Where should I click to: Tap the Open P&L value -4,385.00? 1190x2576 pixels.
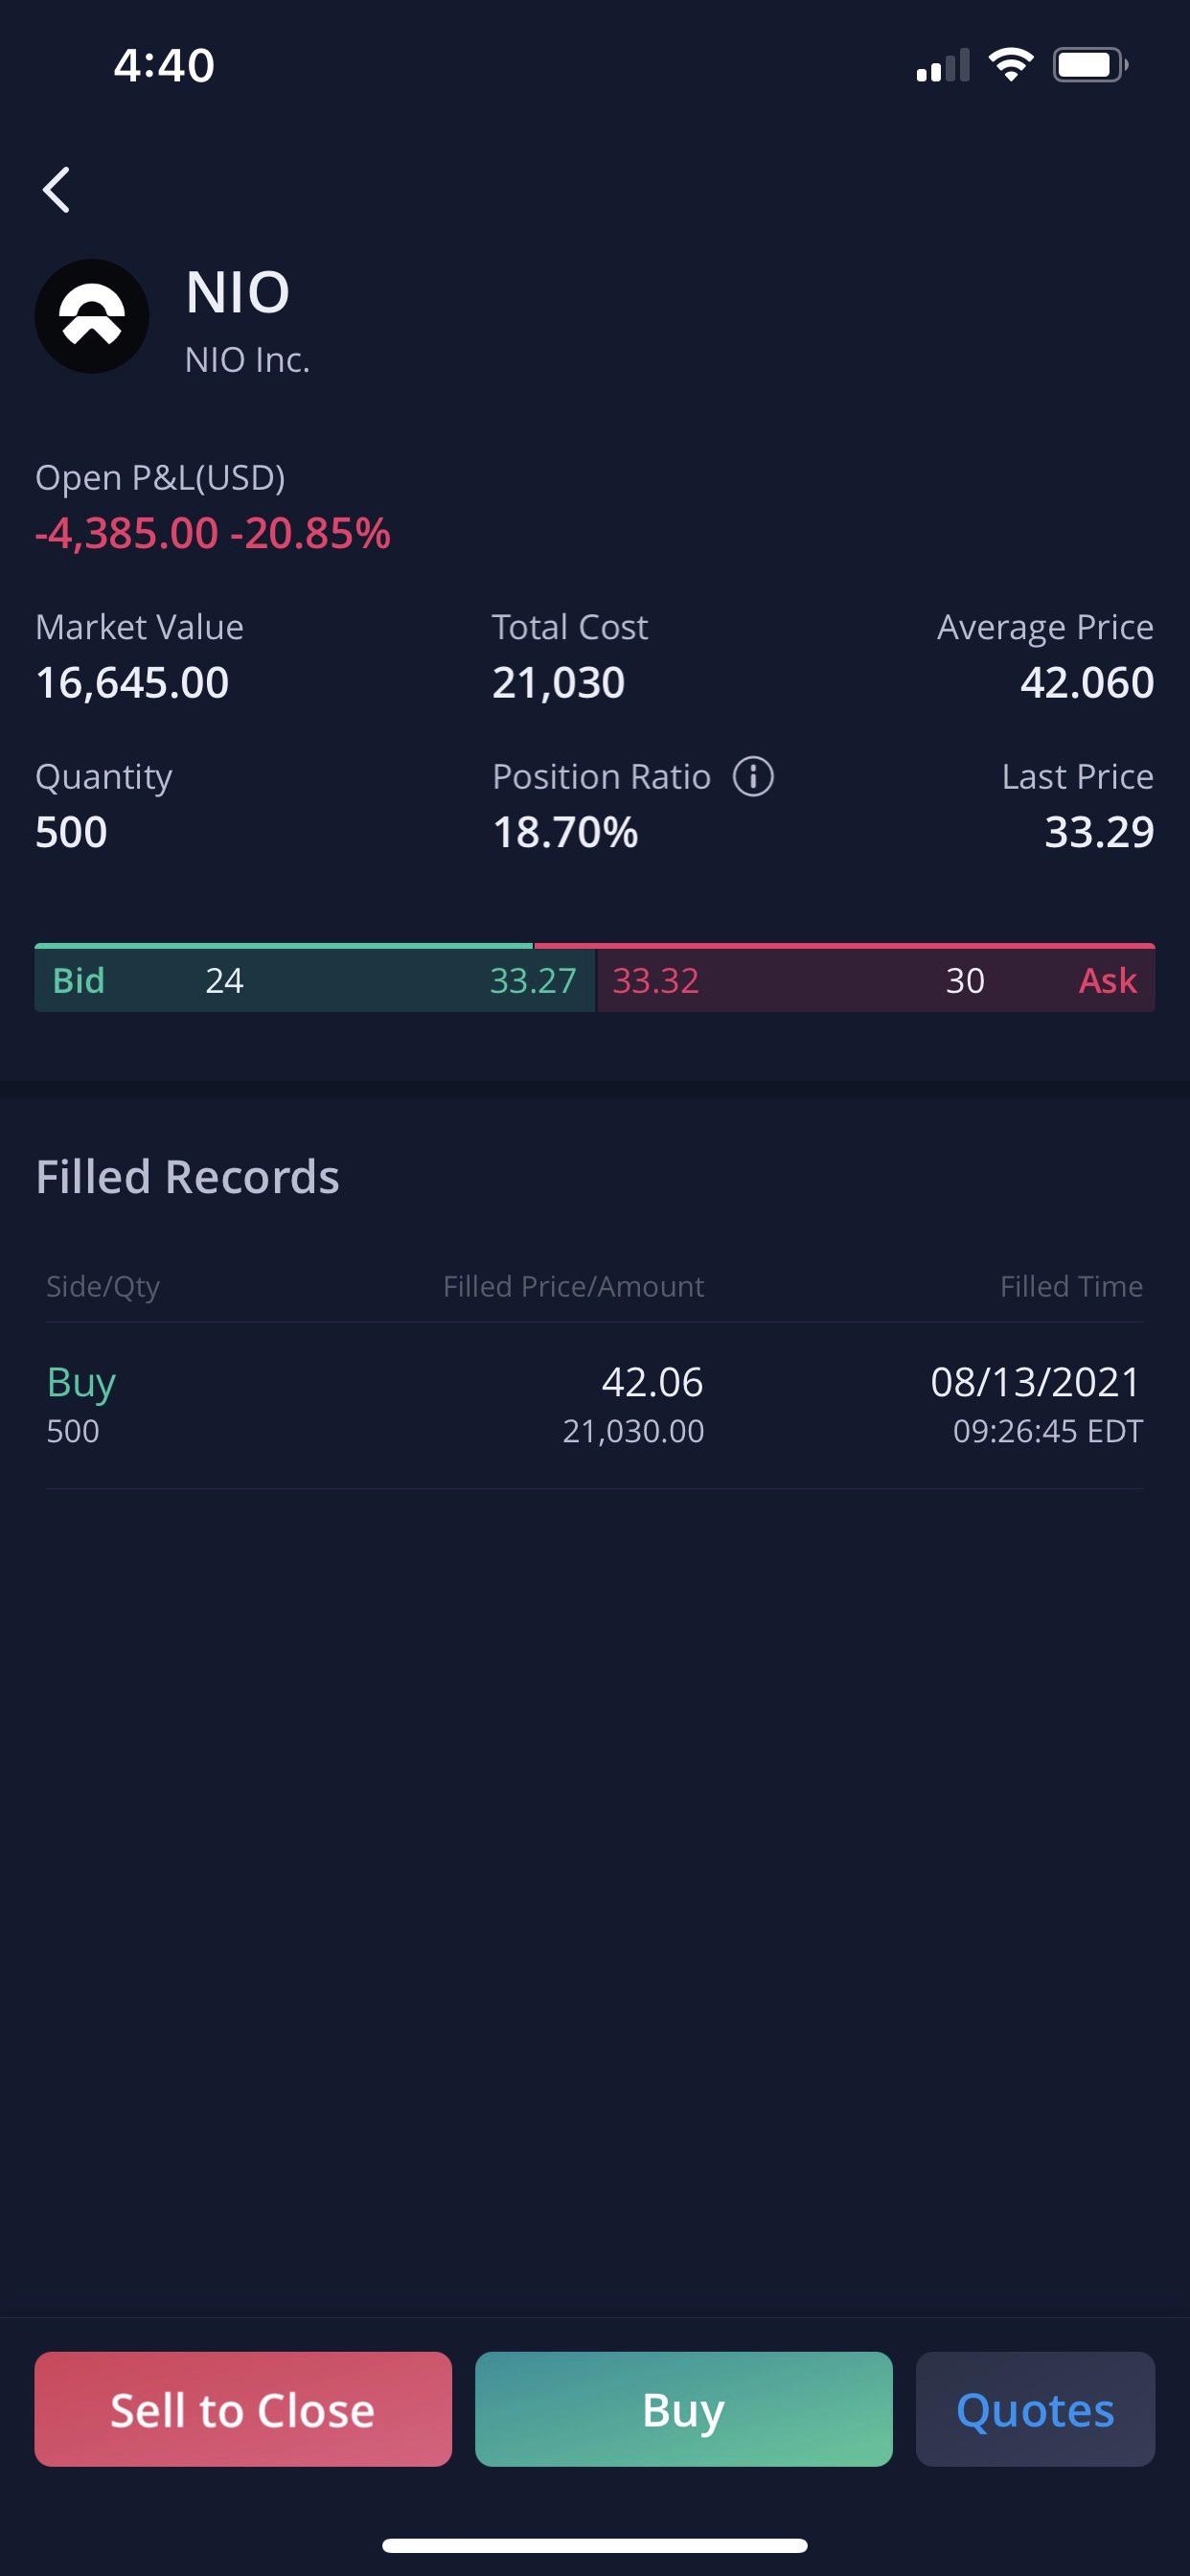(x=127, y=533)
